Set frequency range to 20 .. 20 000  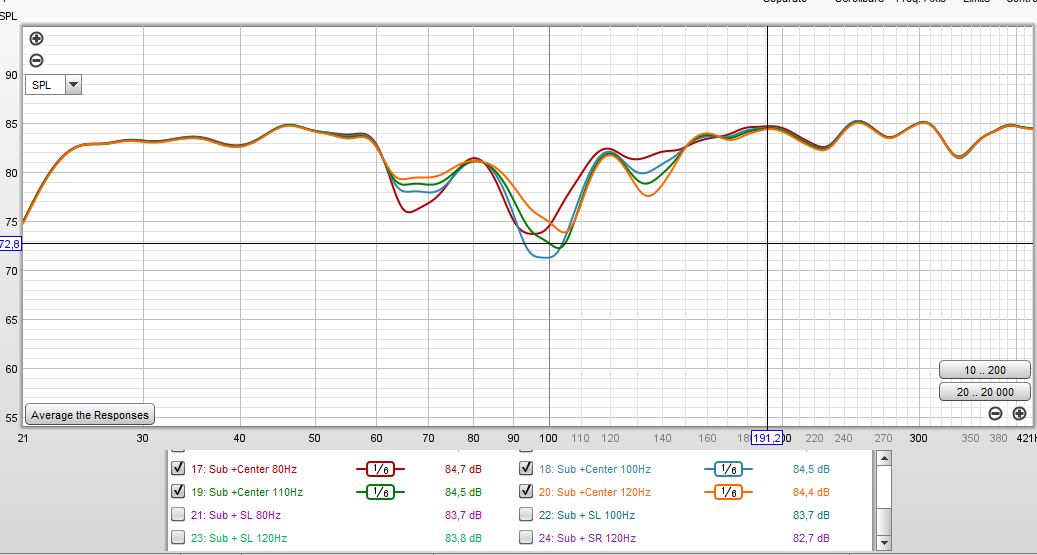coord(985,392)
